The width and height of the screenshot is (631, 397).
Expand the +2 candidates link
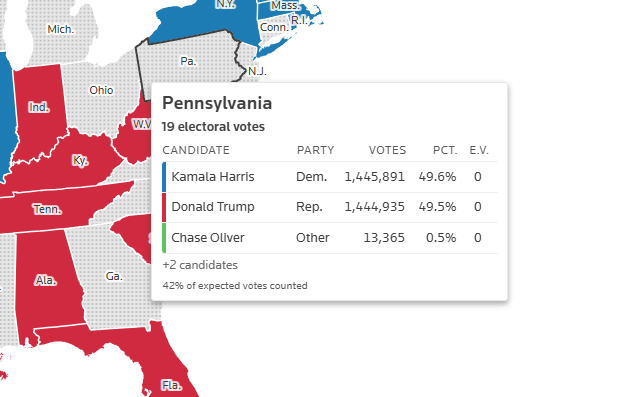(x=200, y=265)
